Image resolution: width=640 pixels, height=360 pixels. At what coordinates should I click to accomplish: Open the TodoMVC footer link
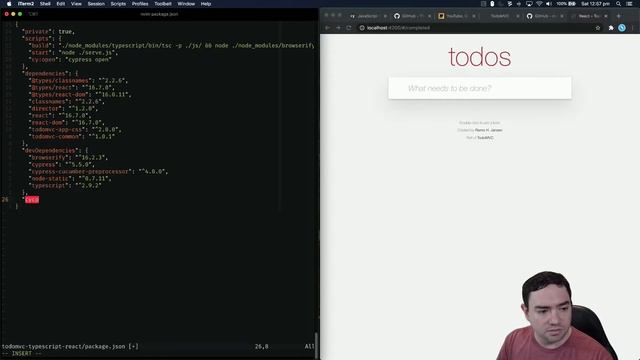(x=485, y=138)
